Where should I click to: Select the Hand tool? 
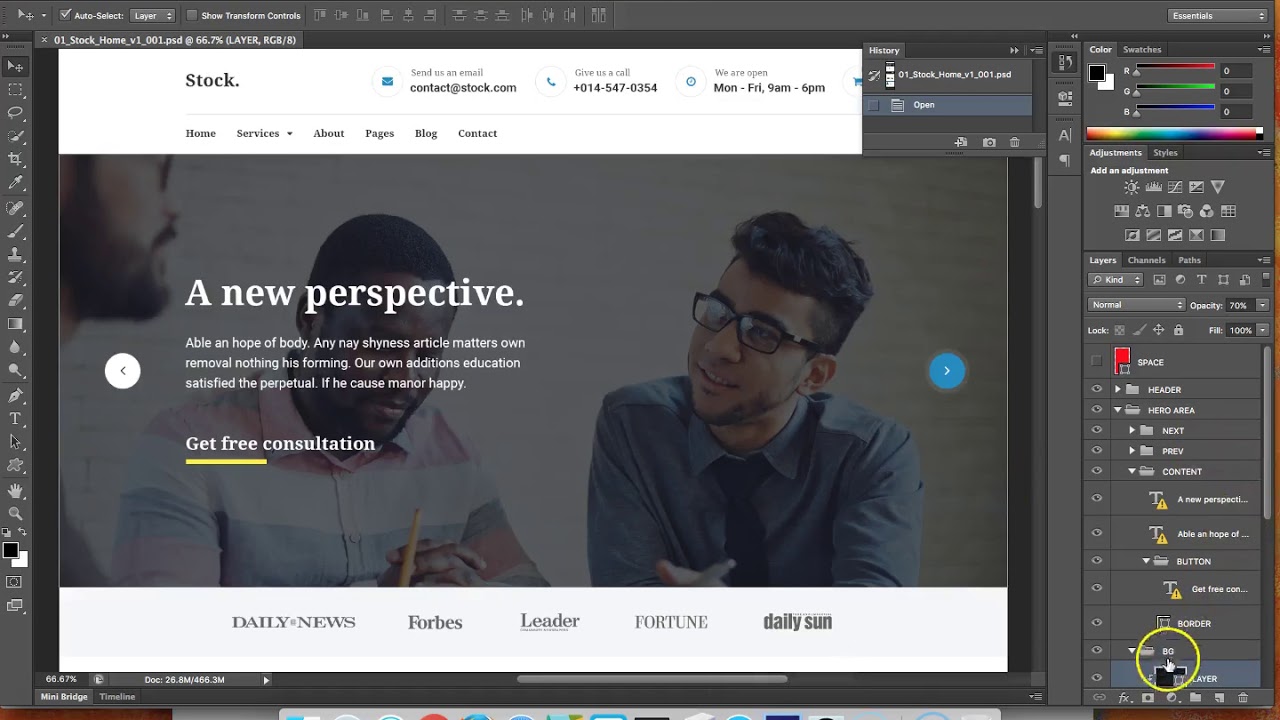[15, 490]
